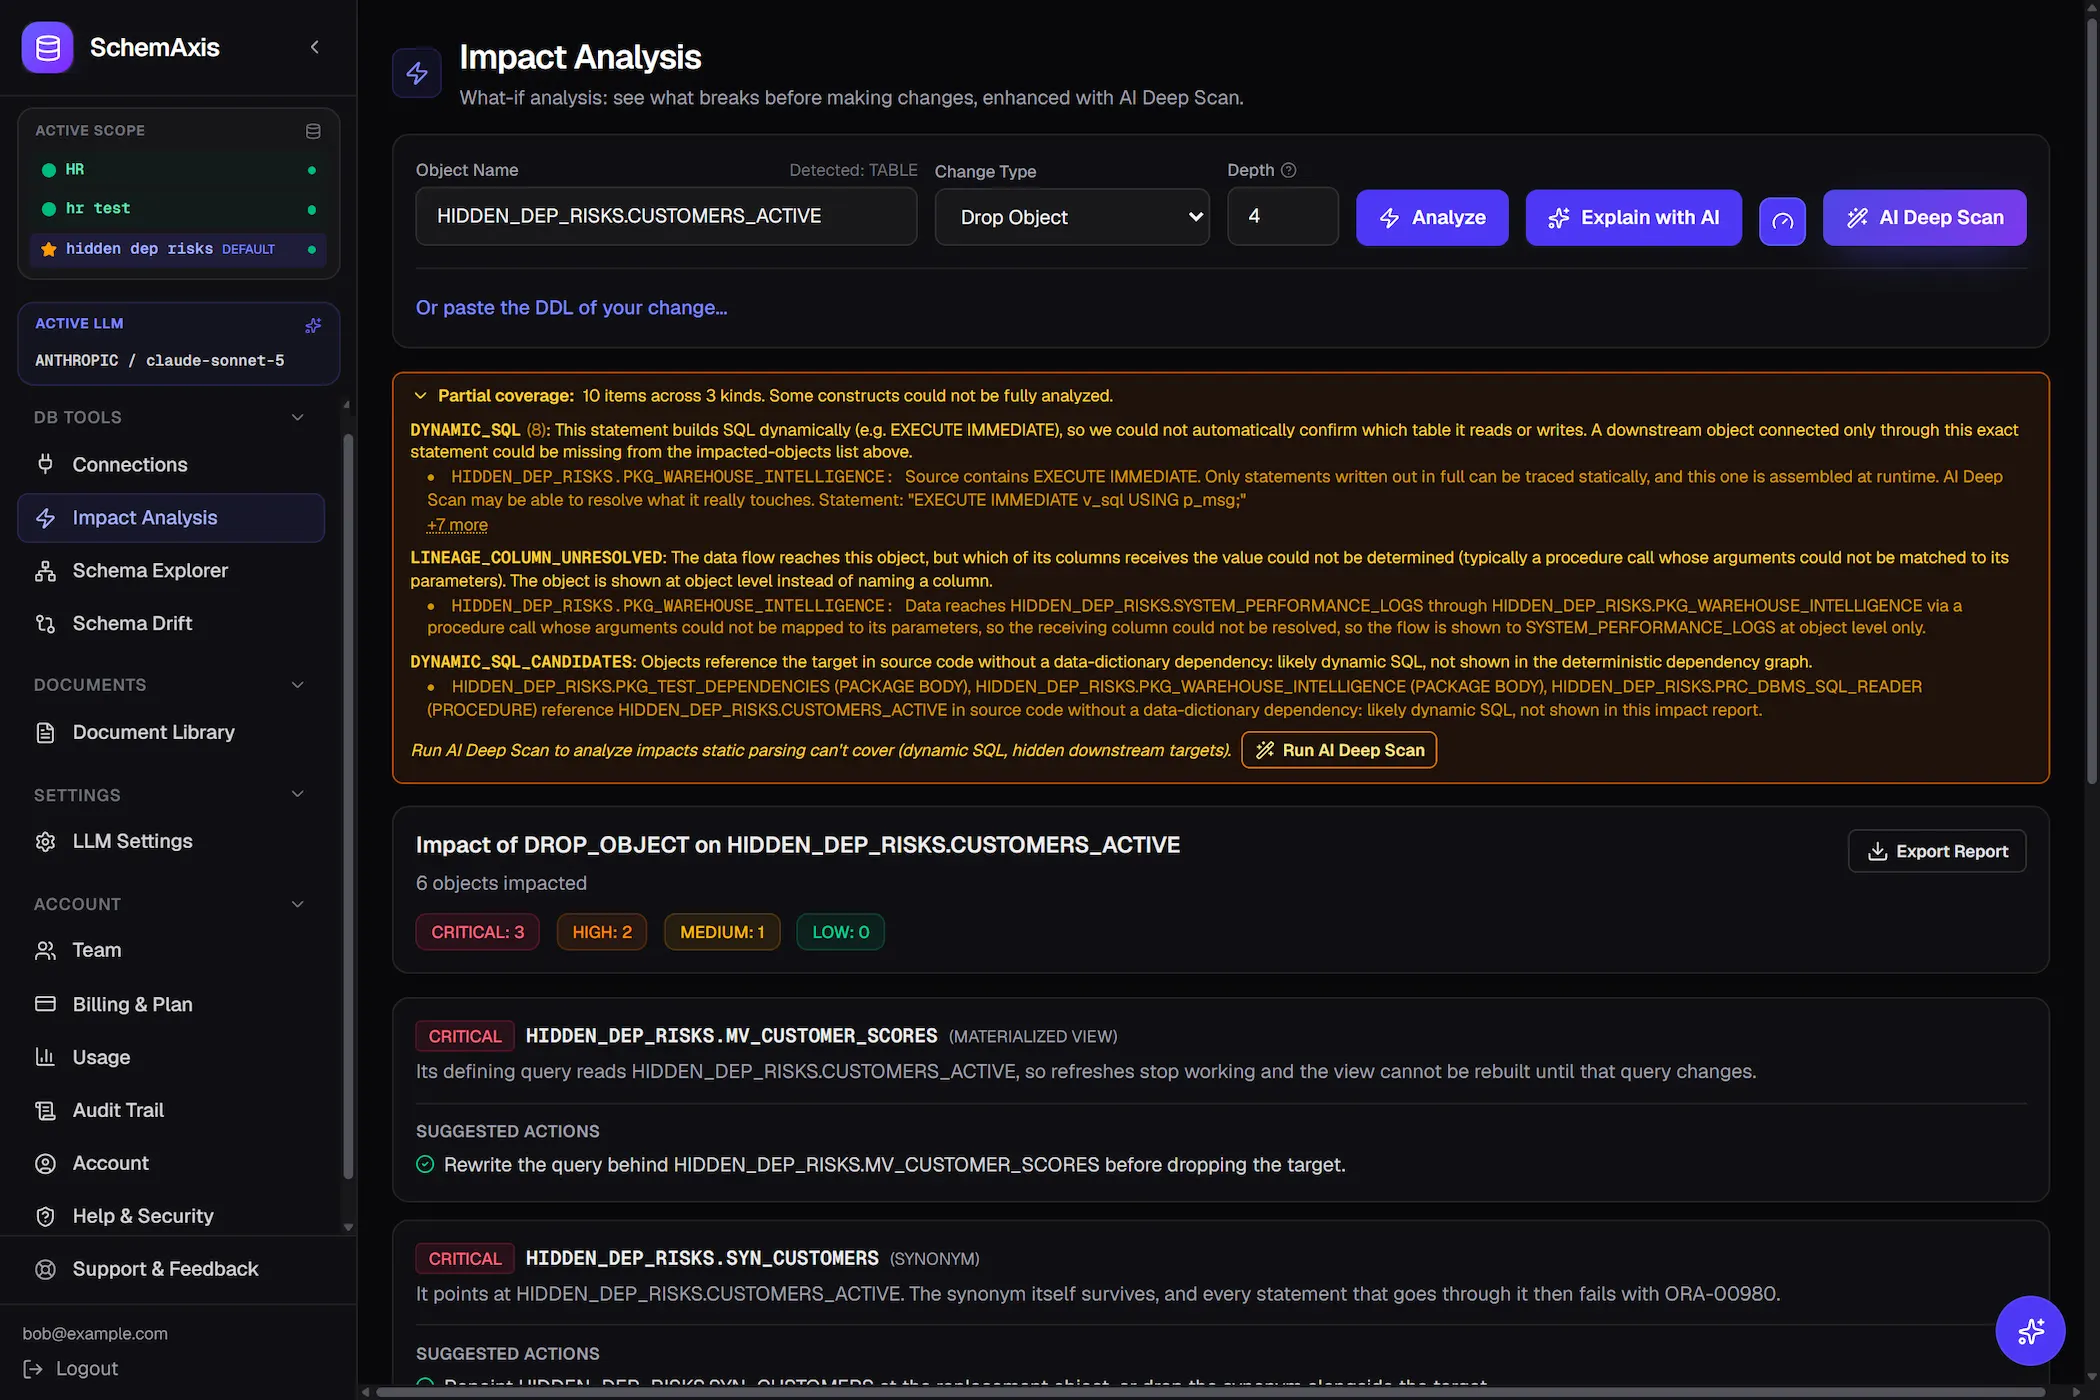Click the Active LLM sparkle icon
This screenshot has width=2100, height=1400.
coord(313,325)
